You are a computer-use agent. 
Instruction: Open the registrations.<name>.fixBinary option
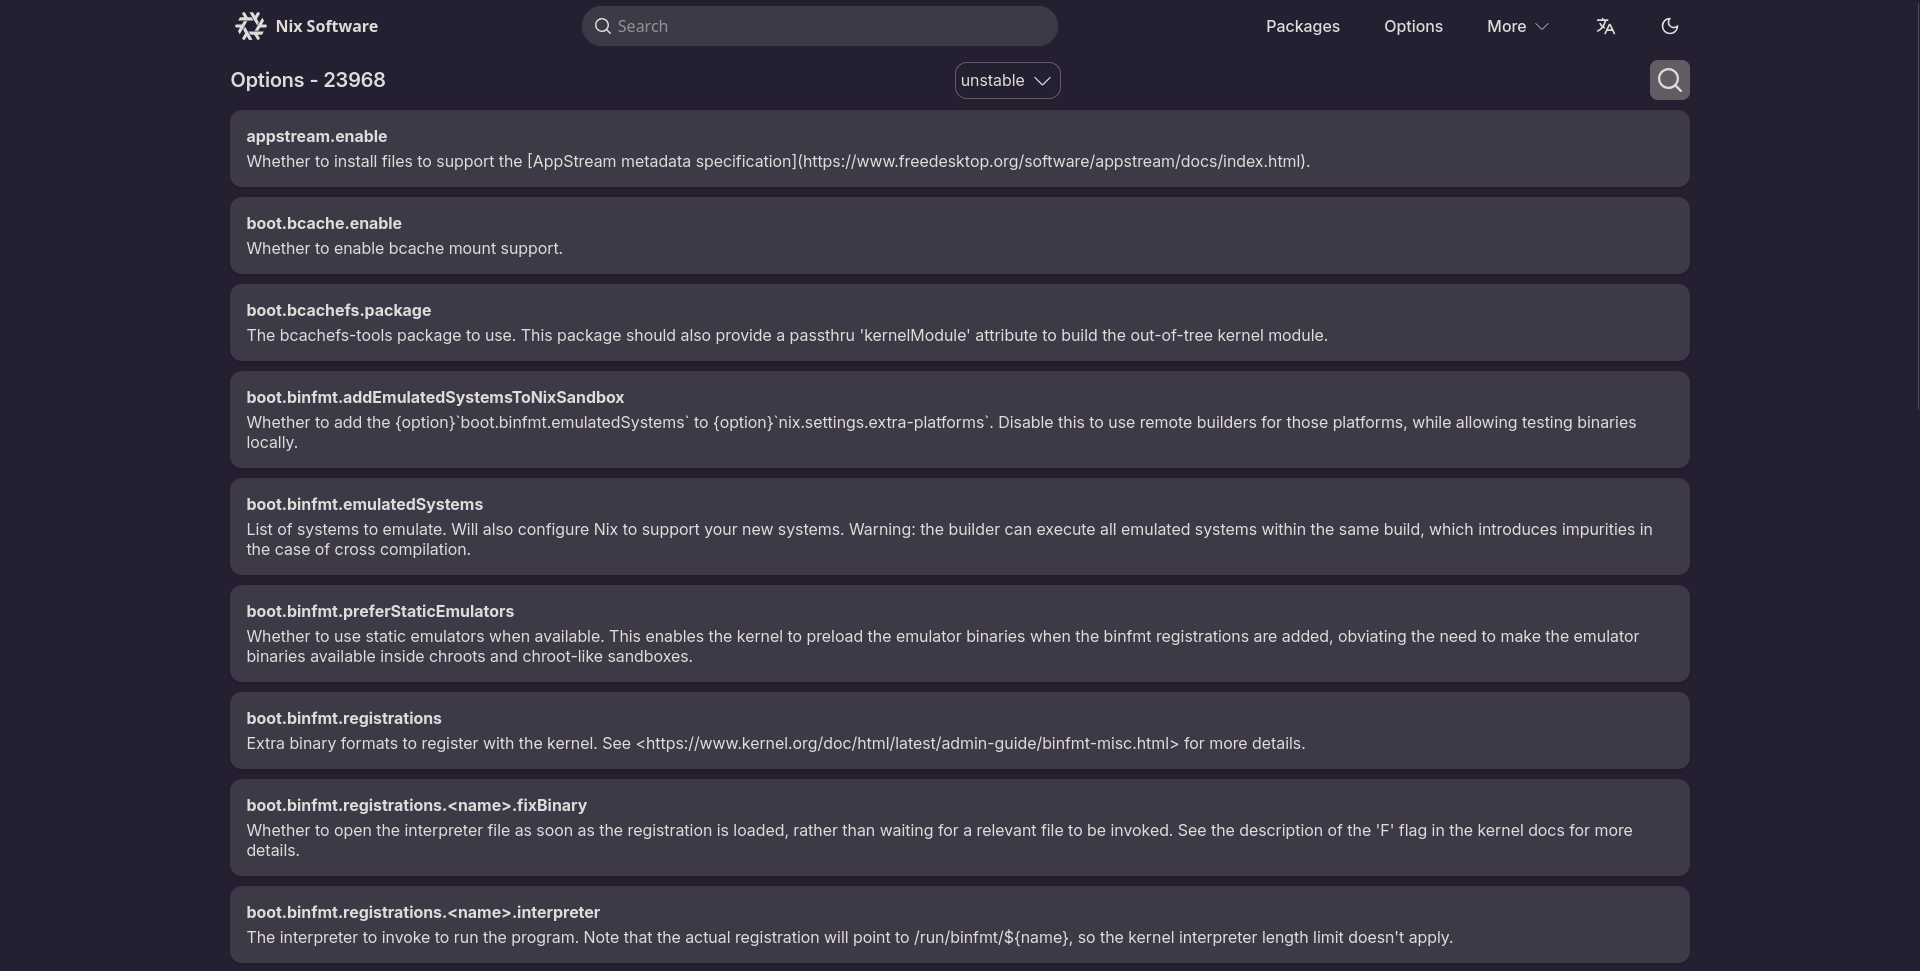416,805
